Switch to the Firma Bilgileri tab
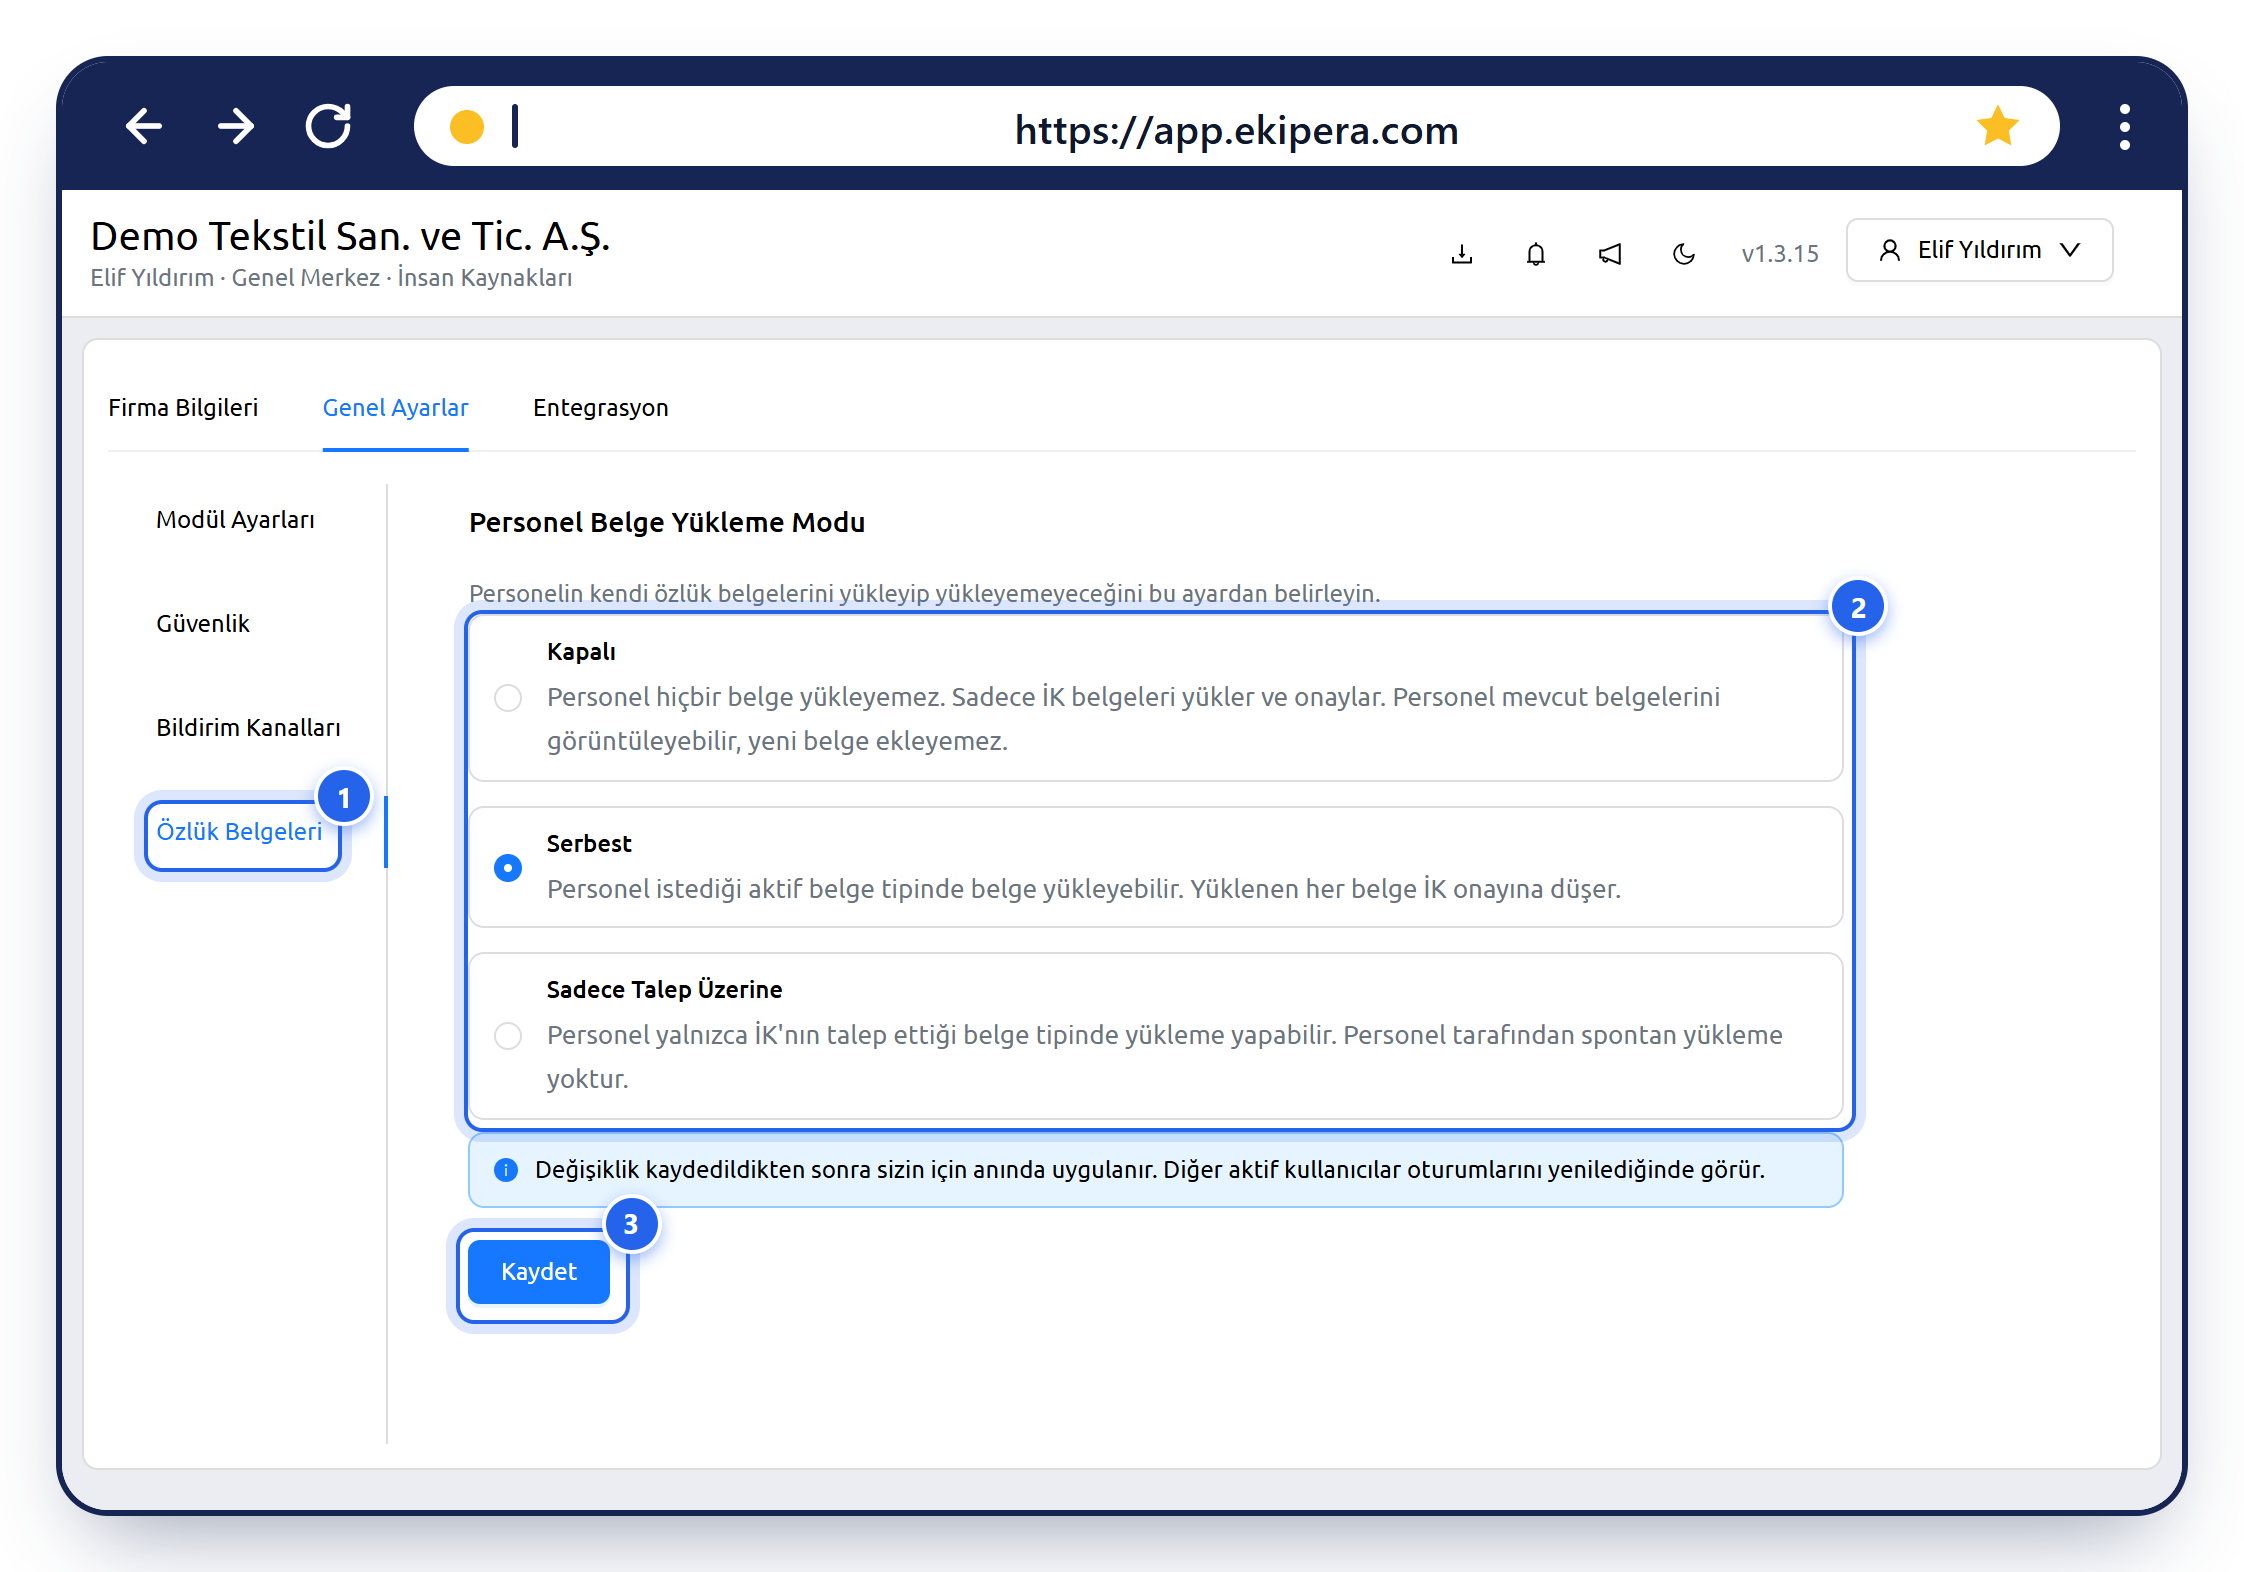2244x1572 pixels. pos(183,408)
